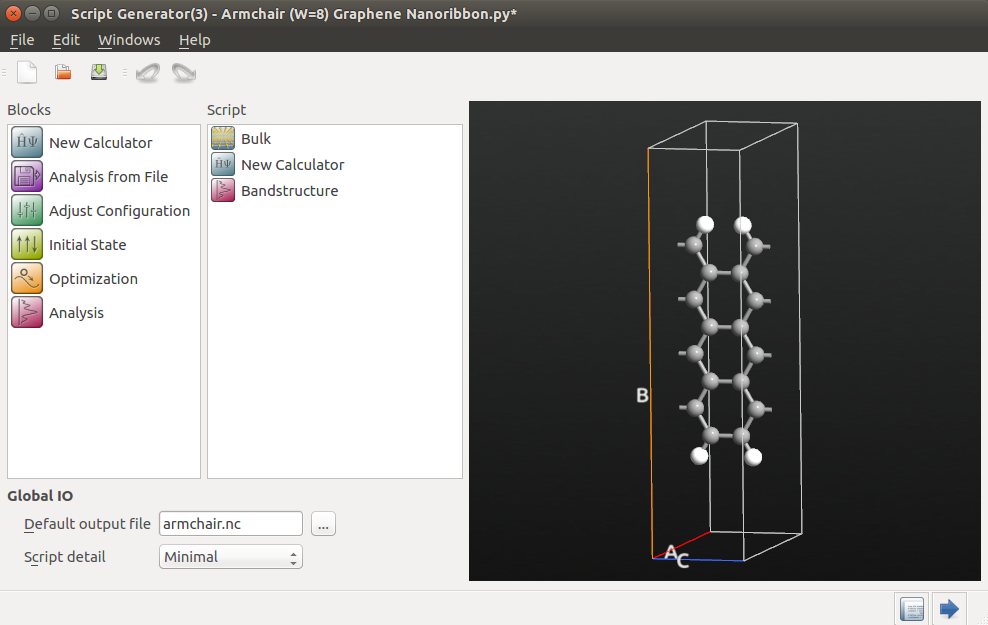Screen dimensions: 988x625
Task: Open the File menu
Action: 22,40
